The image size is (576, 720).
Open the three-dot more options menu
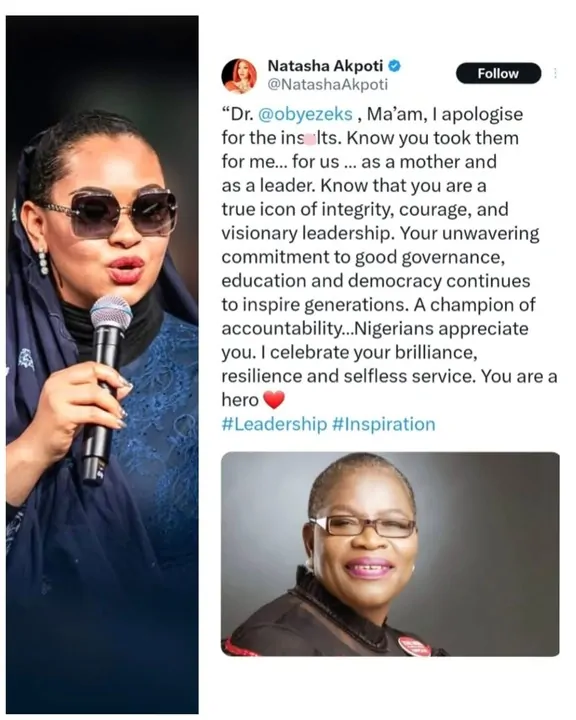pyautogui.click(x=555, y=73)
